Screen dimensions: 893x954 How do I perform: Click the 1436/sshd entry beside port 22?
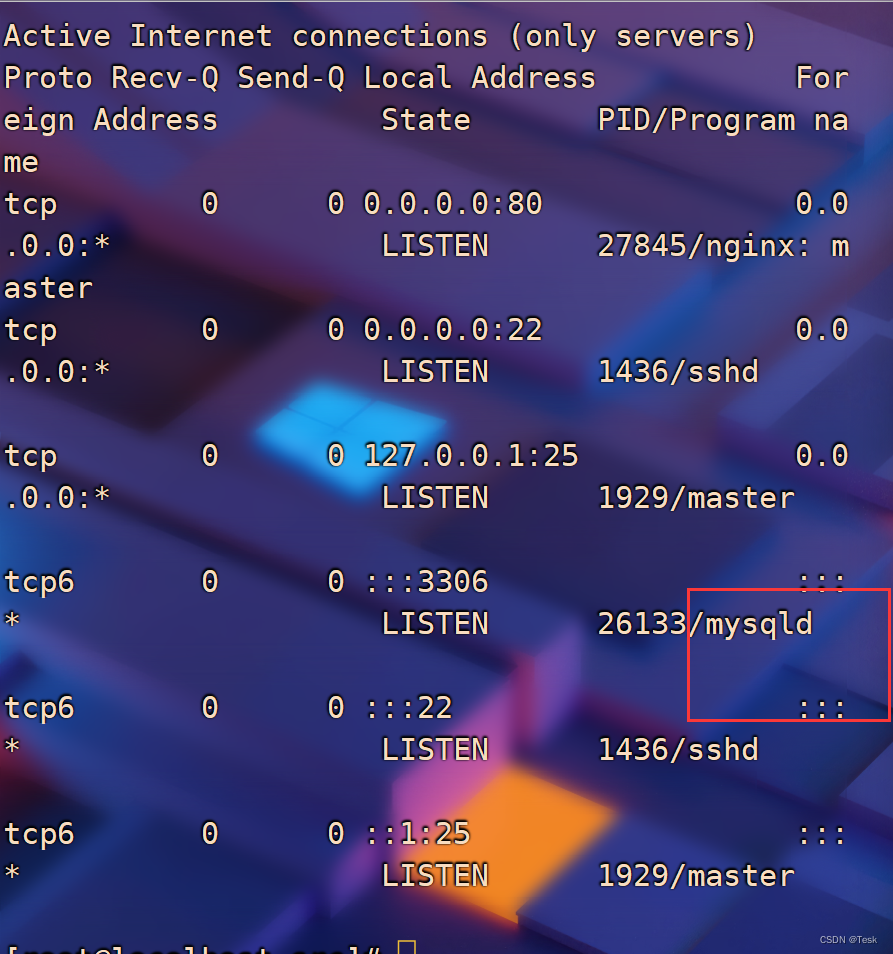[678, 371]
